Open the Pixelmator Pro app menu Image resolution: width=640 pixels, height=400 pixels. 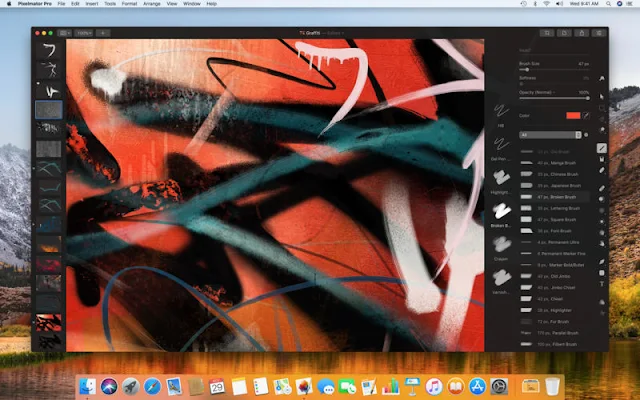[x=35, y=4]
